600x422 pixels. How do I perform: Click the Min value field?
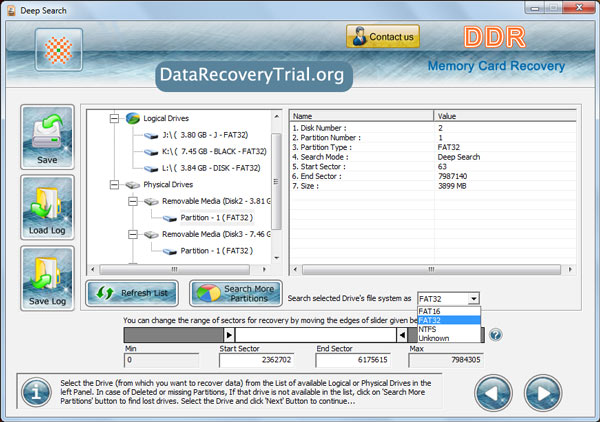click(161, 360)
